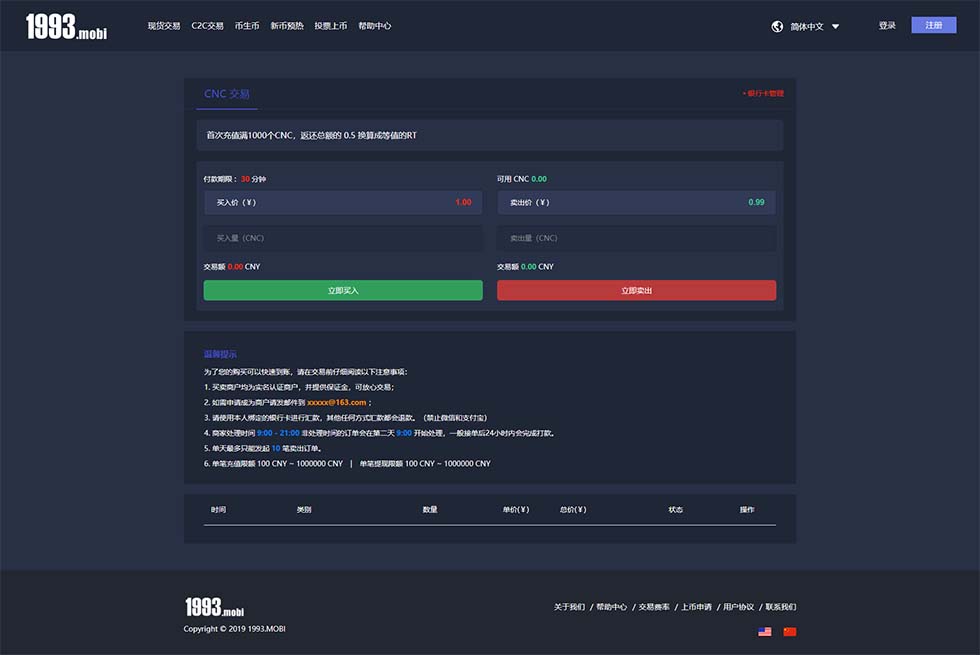980x655 pixels.
Task: Click the 首次充值满1000个CNC notice banner
Action: coord(489,136)
